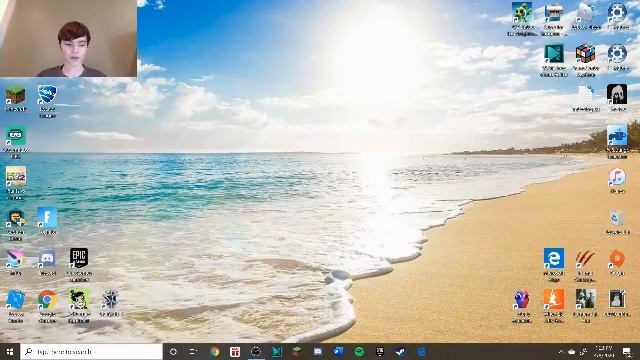Open Task View on the taskbar

[x=193, y=351]
